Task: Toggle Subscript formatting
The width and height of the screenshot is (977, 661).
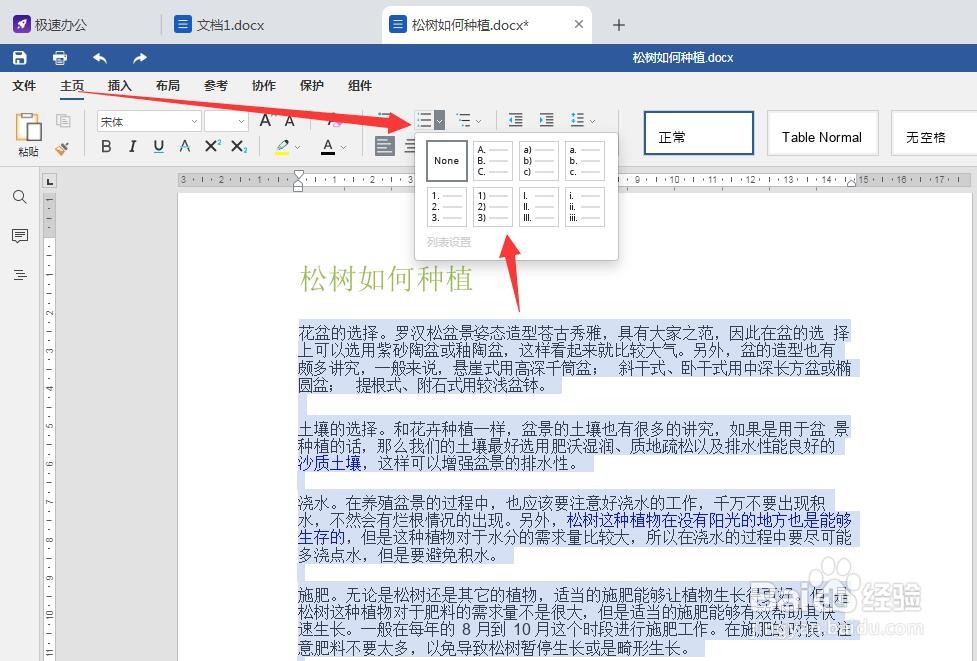Action: 239,146
